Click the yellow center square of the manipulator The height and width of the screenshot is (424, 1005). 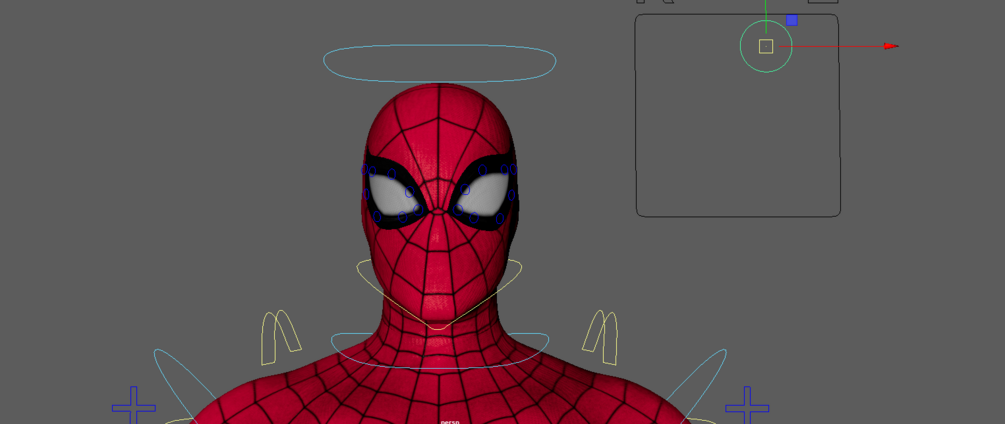point(766,46)
